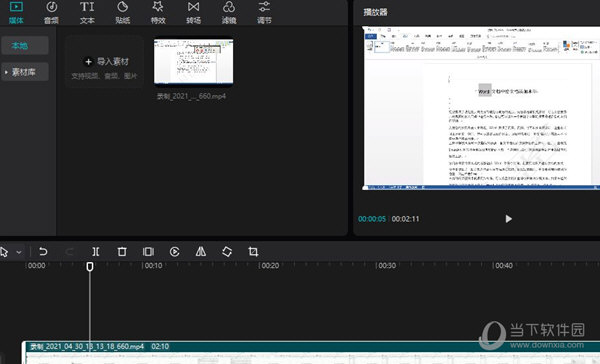Click the 录制_2021 mp4 file name label

(191, 96)
